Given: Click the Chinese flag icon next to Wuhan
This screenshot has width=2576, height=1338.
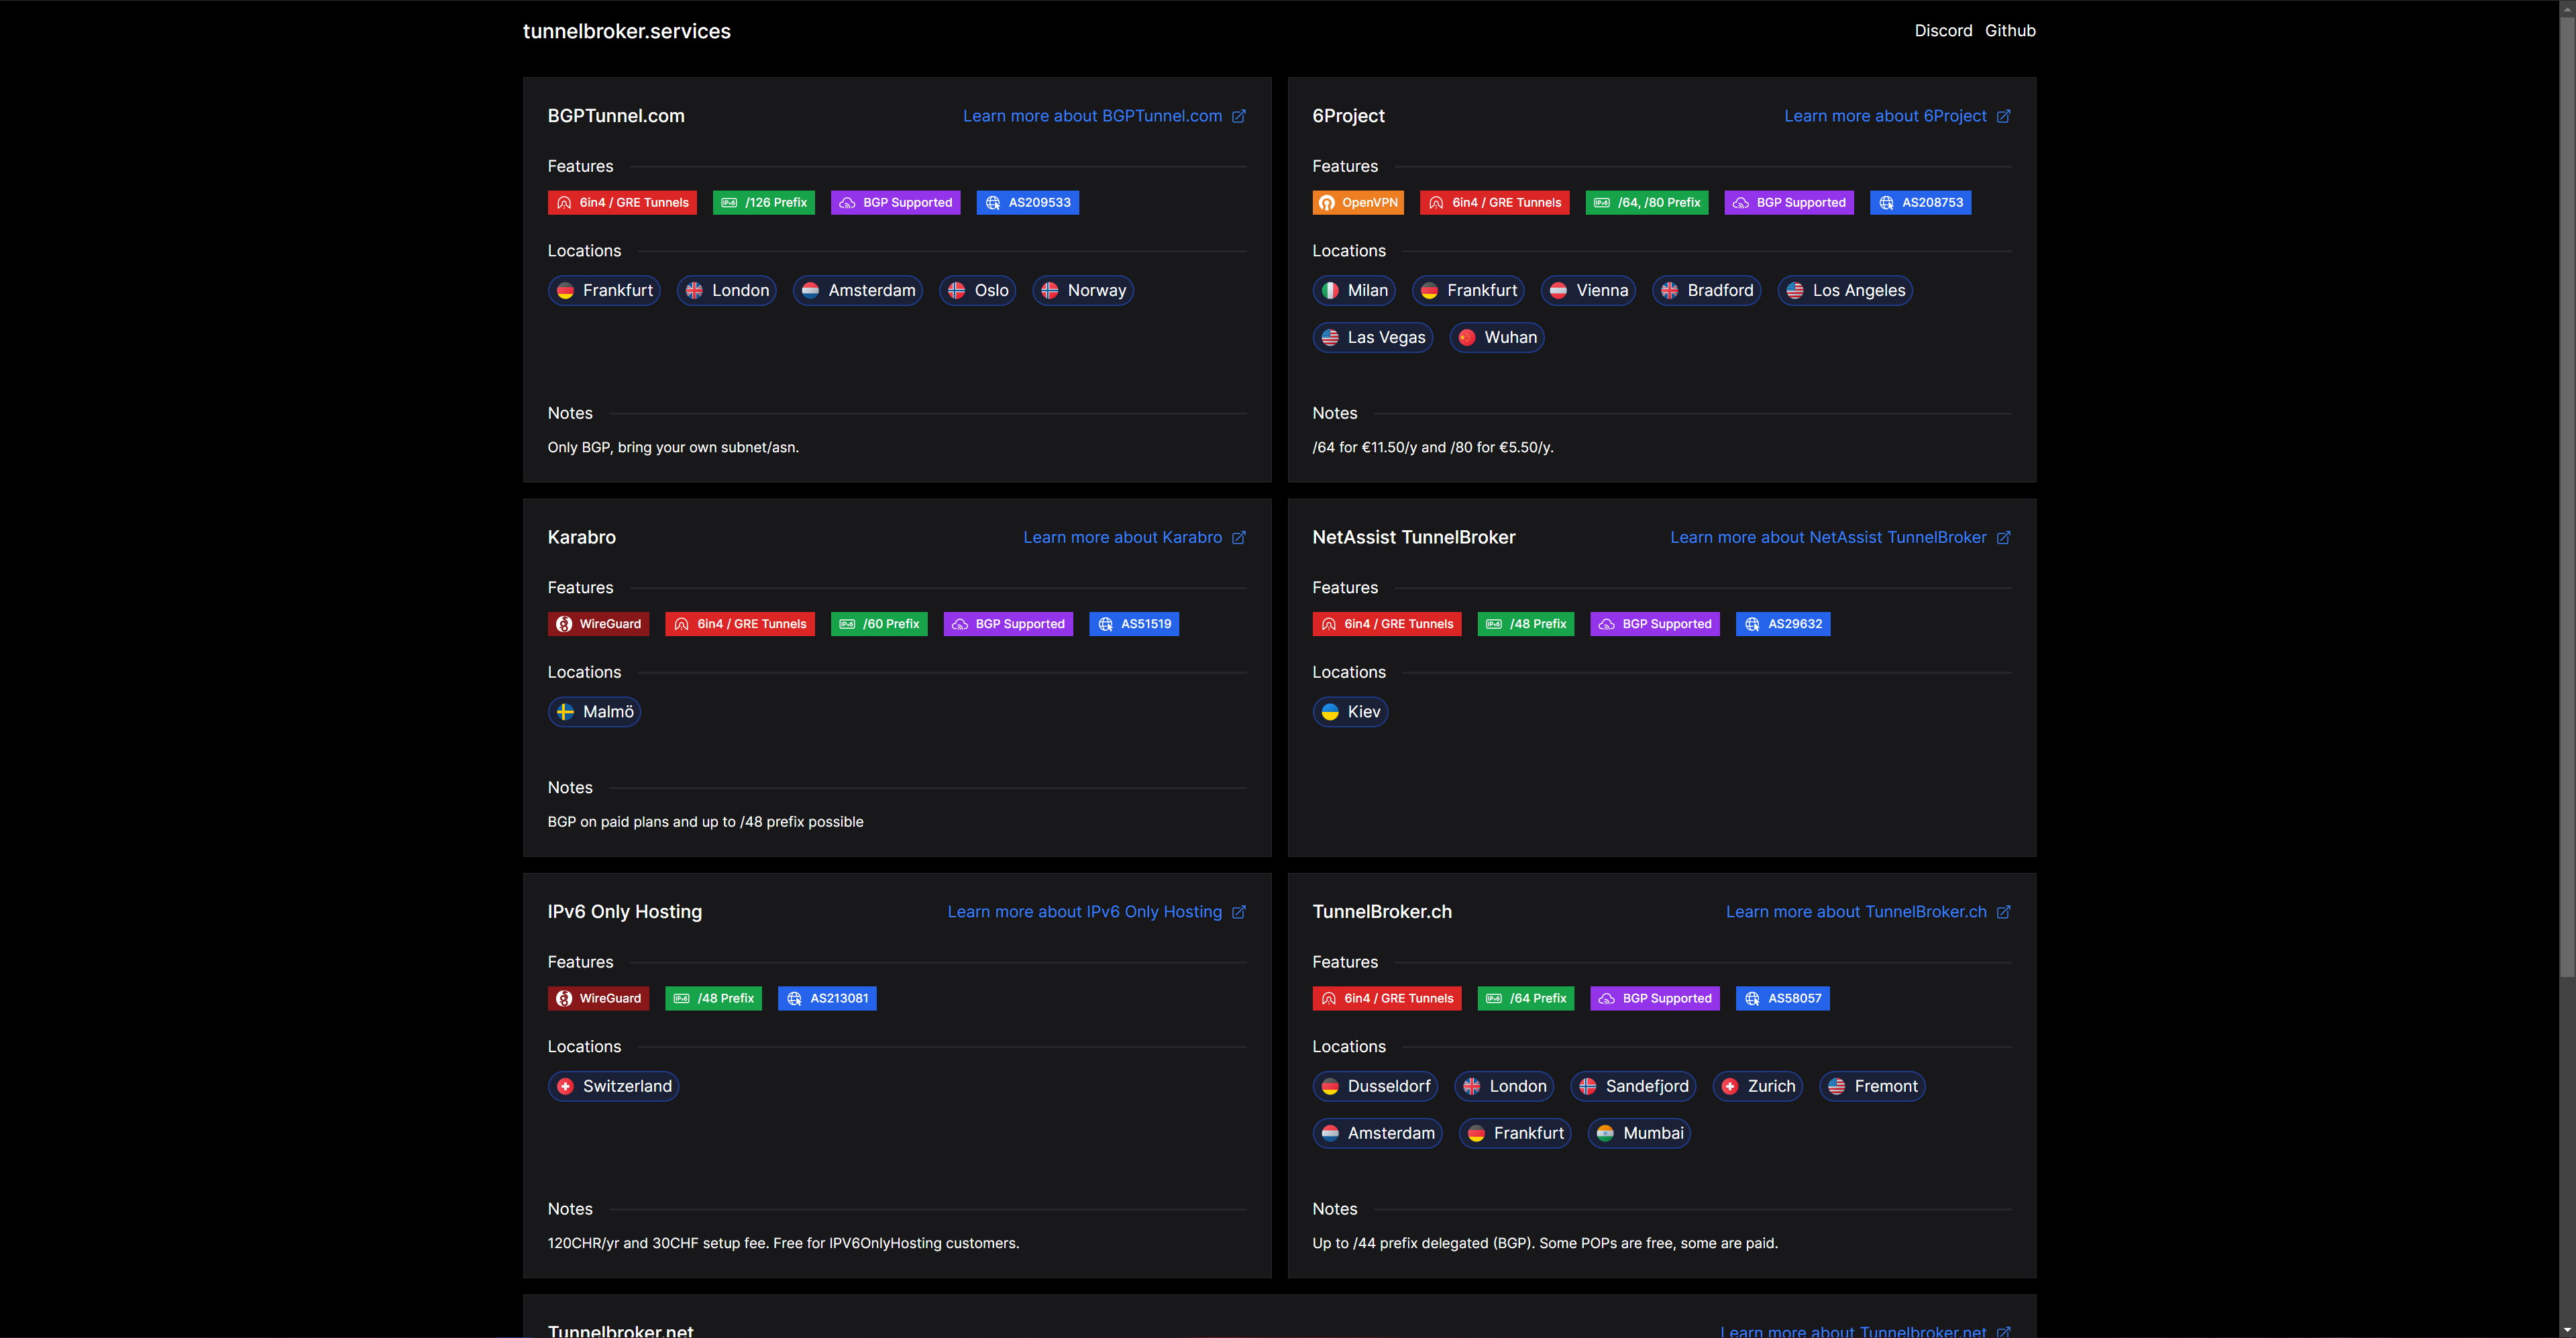Looking at the screenshot, I should pos(1466,338).
